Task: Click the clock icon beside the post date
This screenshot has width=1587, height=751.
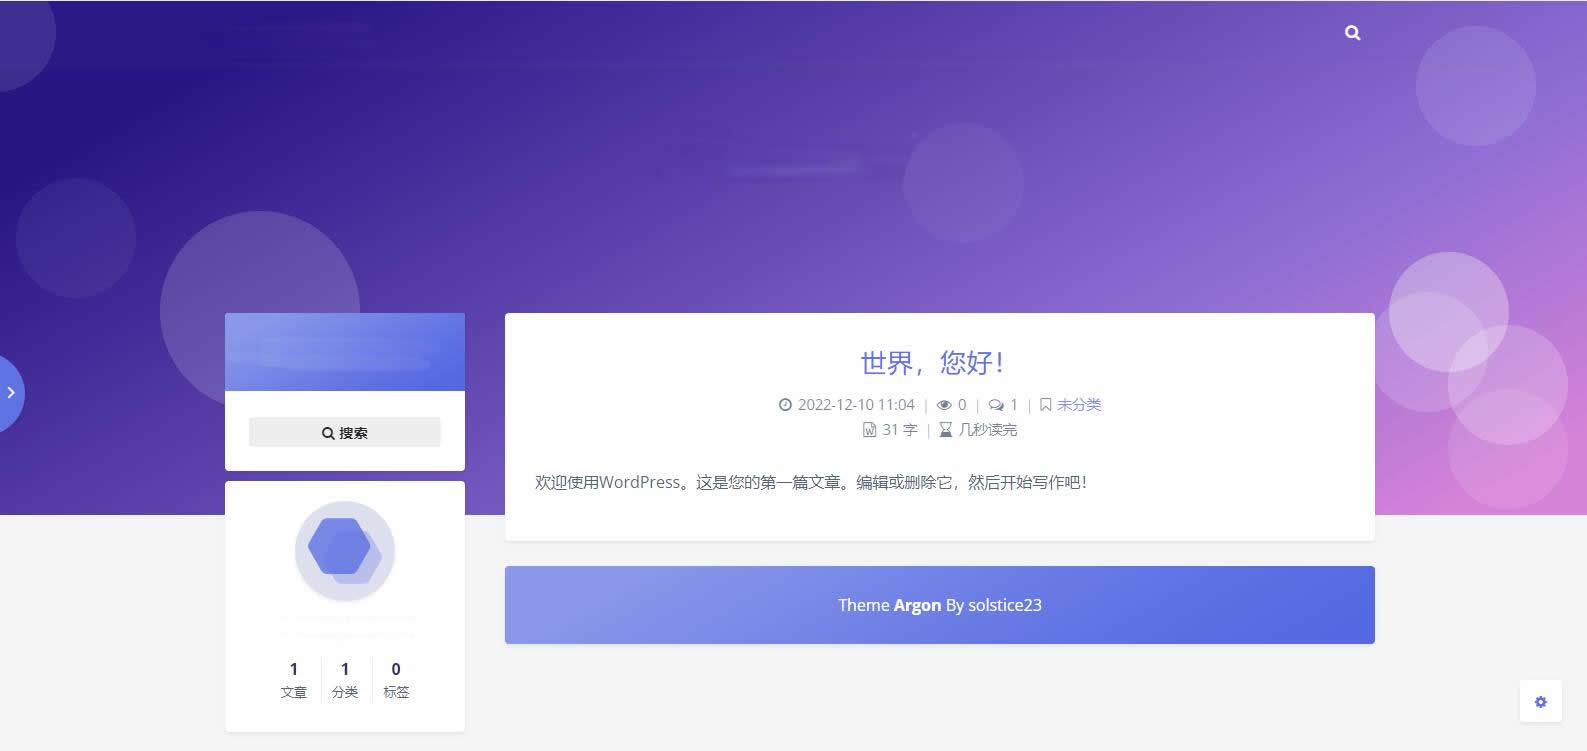Action: (x=785, y=405)
